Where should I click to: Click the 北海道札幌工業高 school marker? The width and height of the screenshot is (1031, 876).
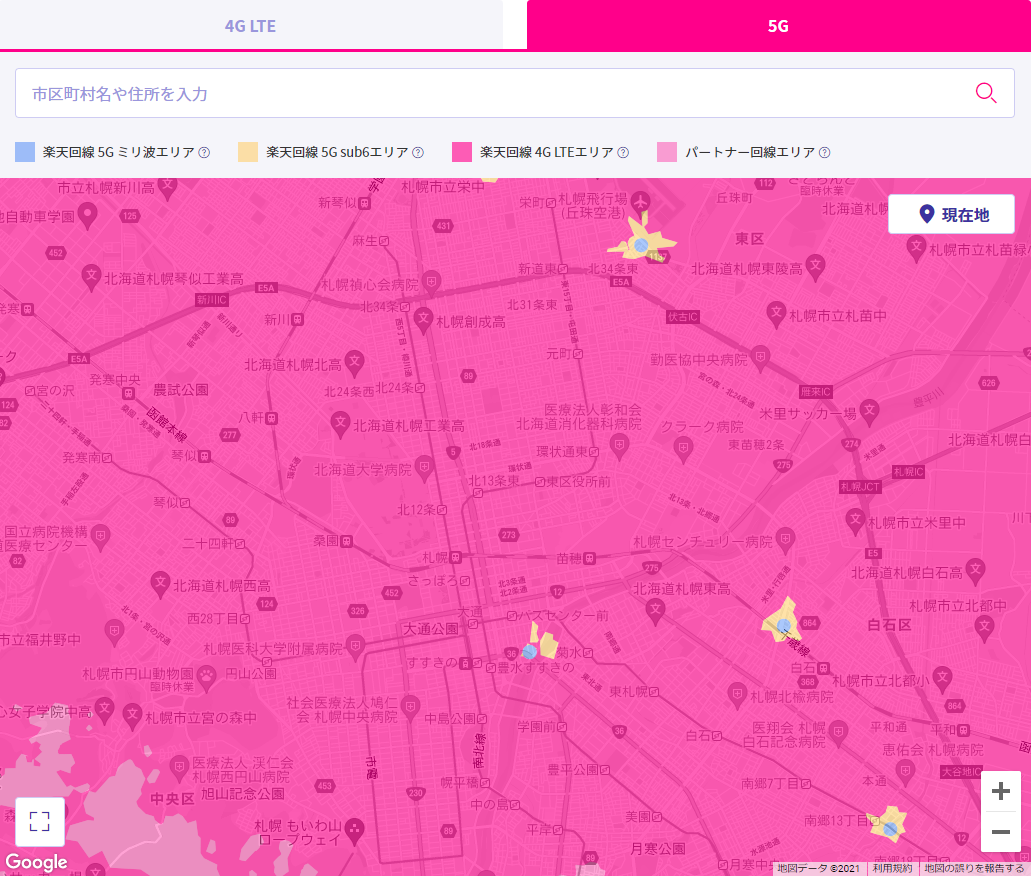339,424
